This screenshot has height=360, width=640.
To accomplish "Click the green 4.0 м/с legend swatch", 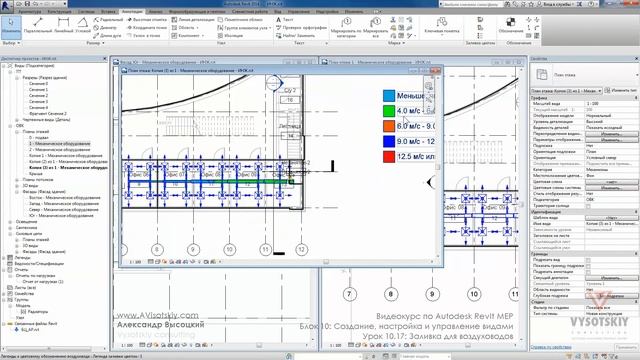I will tap(389, 111).
